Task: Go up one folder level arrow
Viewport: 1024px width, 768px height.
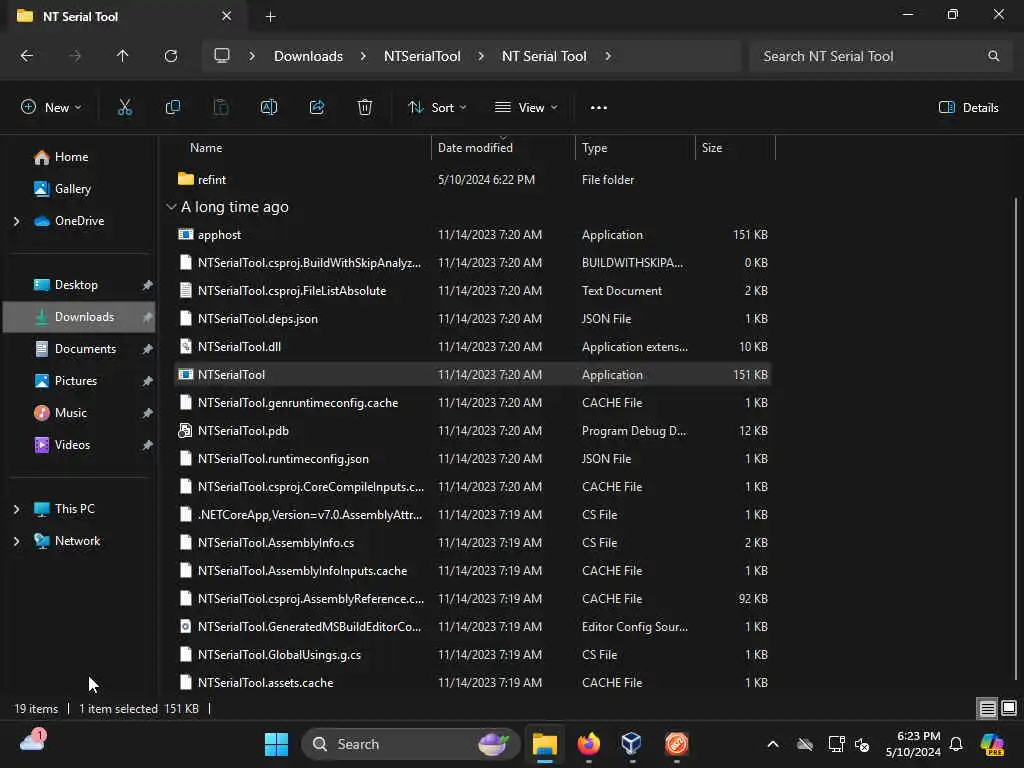Action: (x=122, y=56)
